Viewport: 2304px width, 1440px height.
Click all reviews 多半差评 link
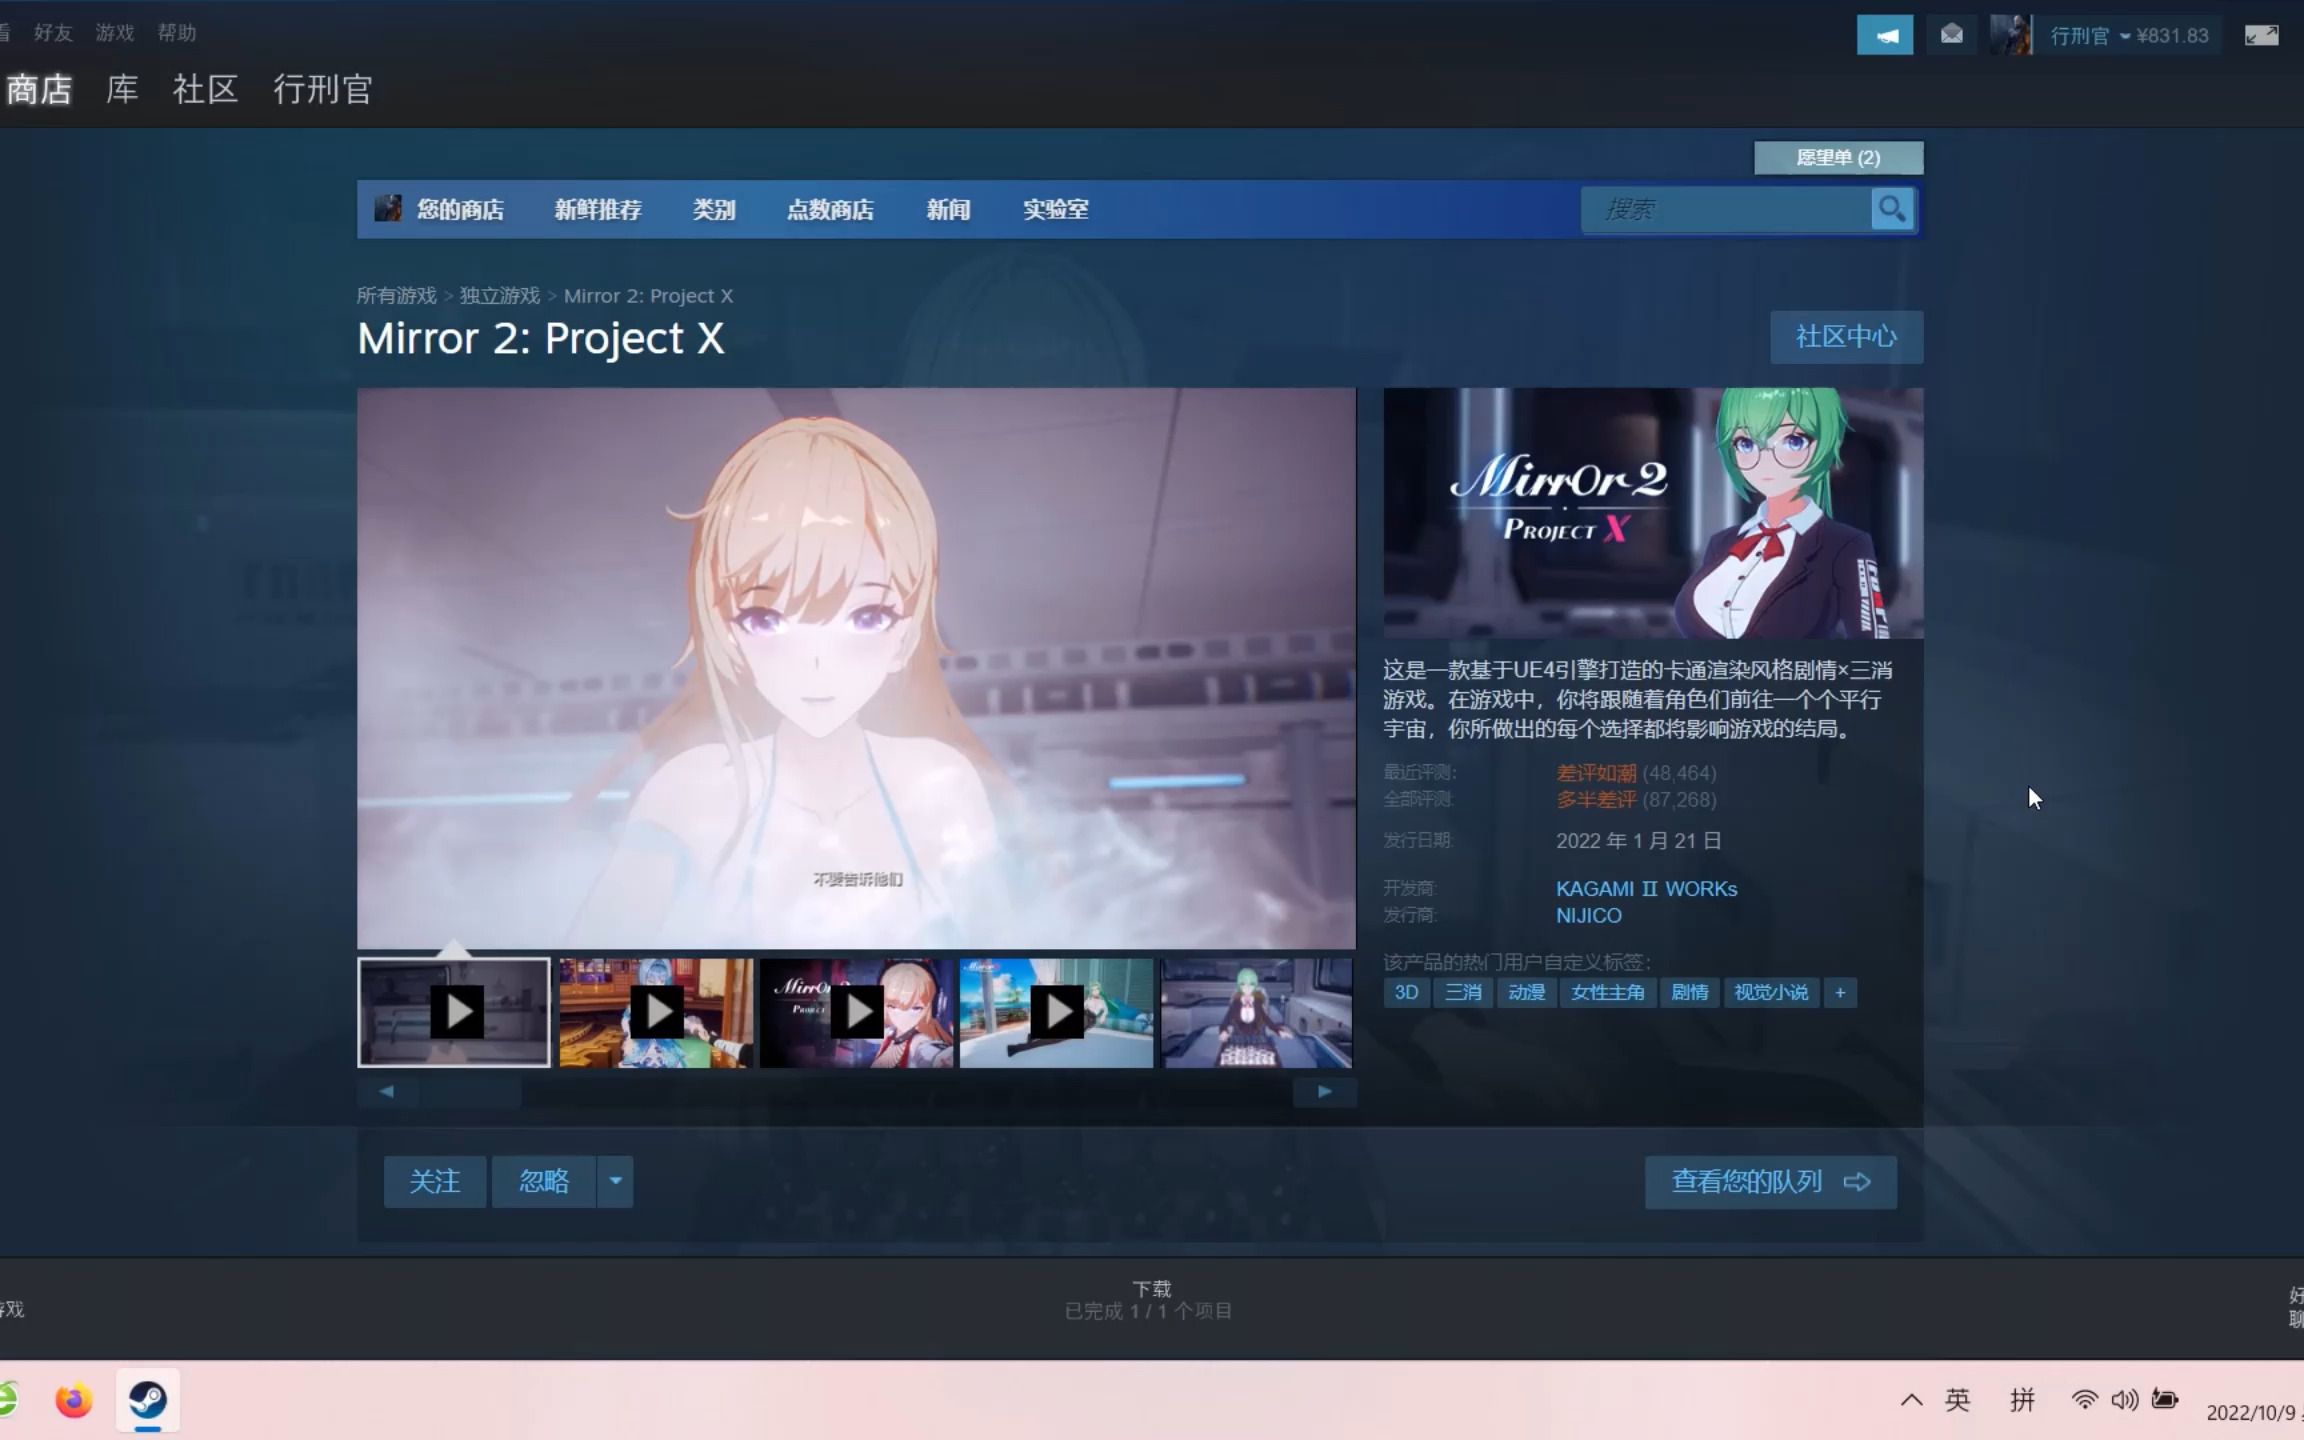(1596, 800)
